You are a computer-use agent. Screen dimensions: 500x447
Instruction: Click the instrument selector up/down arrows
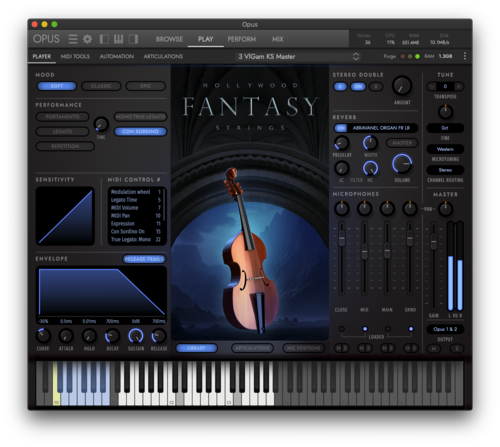356,56
